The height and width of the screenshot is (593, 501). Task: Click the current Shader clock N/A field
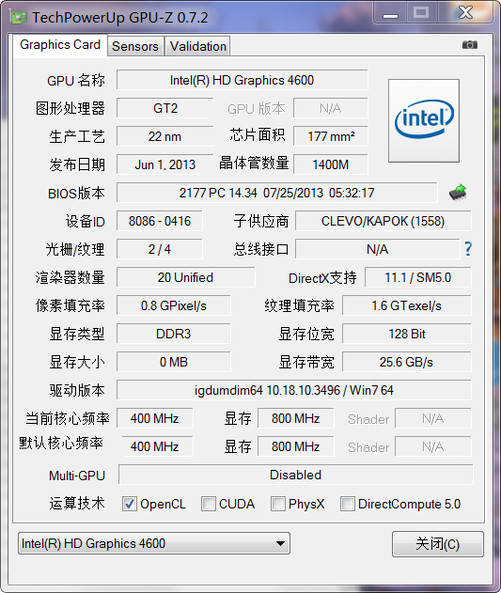[433, 418]
